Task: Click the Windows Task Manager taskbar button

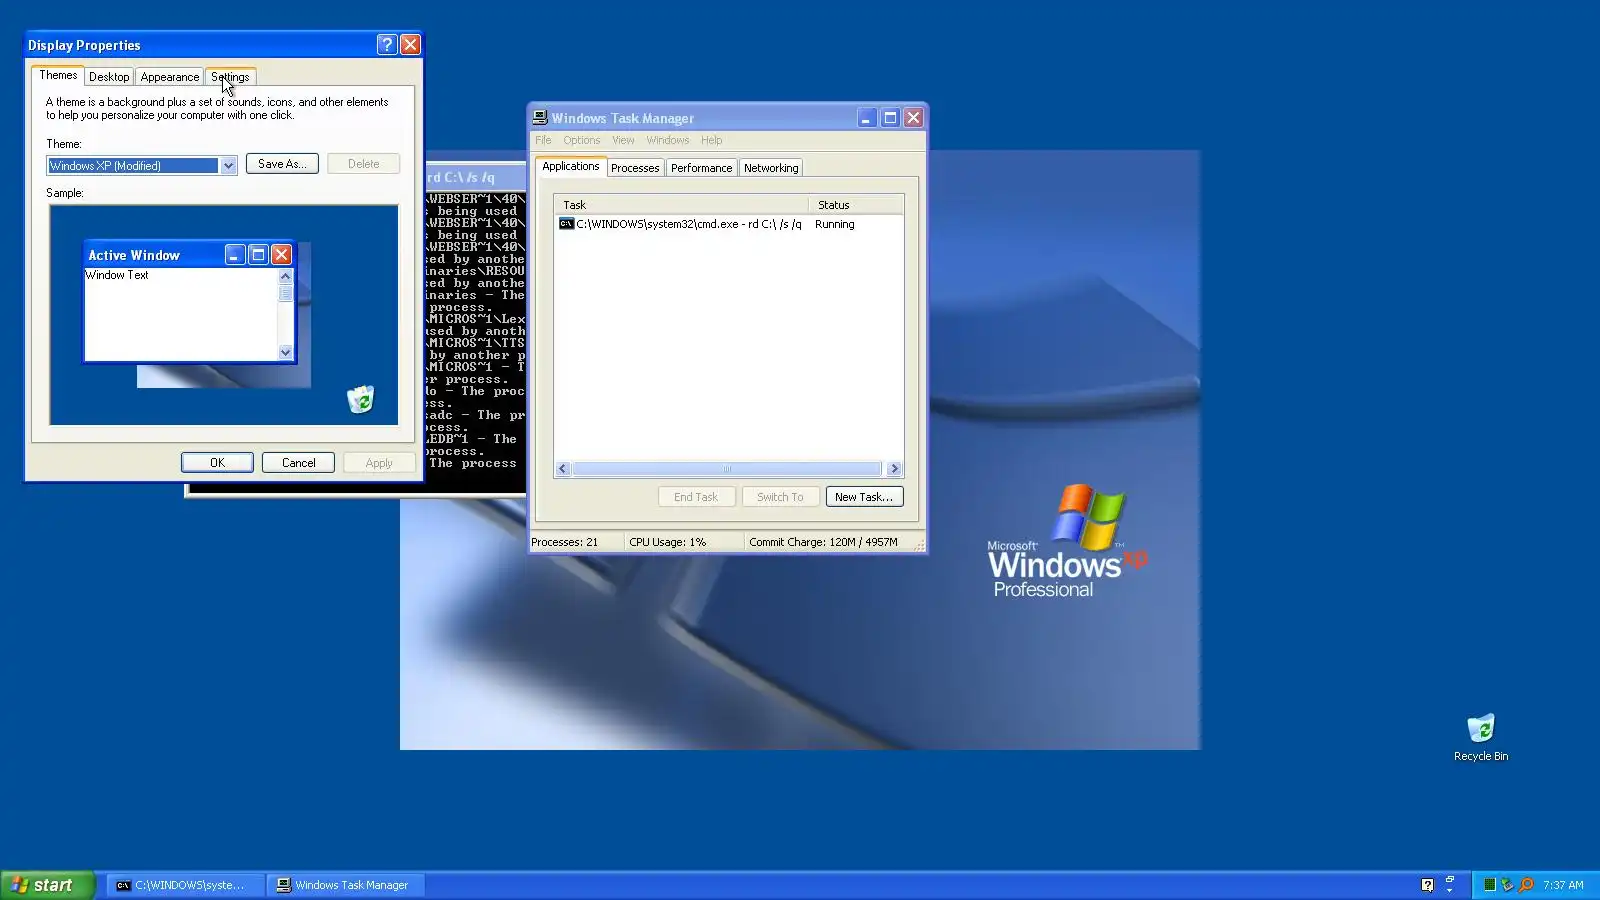Action: pos(345,885)
